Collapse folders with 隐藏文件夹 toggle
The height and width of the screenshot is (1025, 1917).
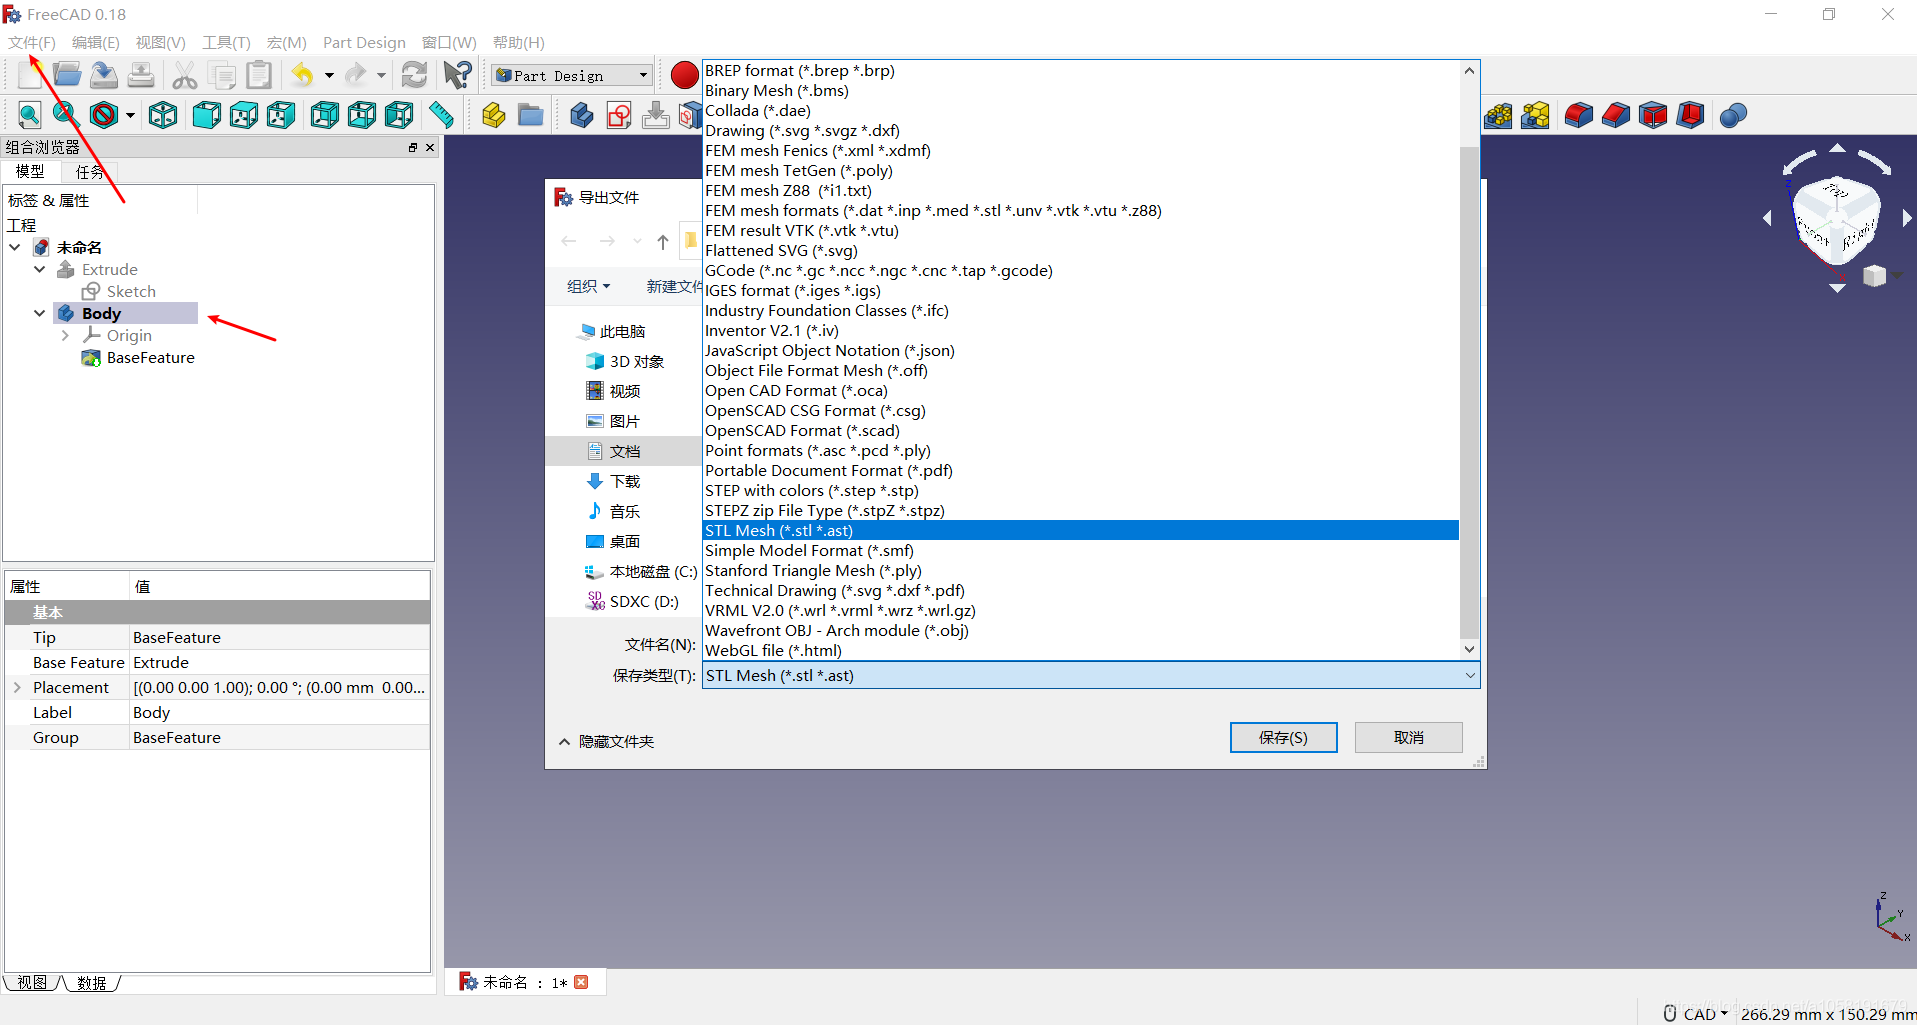point(606,741)
